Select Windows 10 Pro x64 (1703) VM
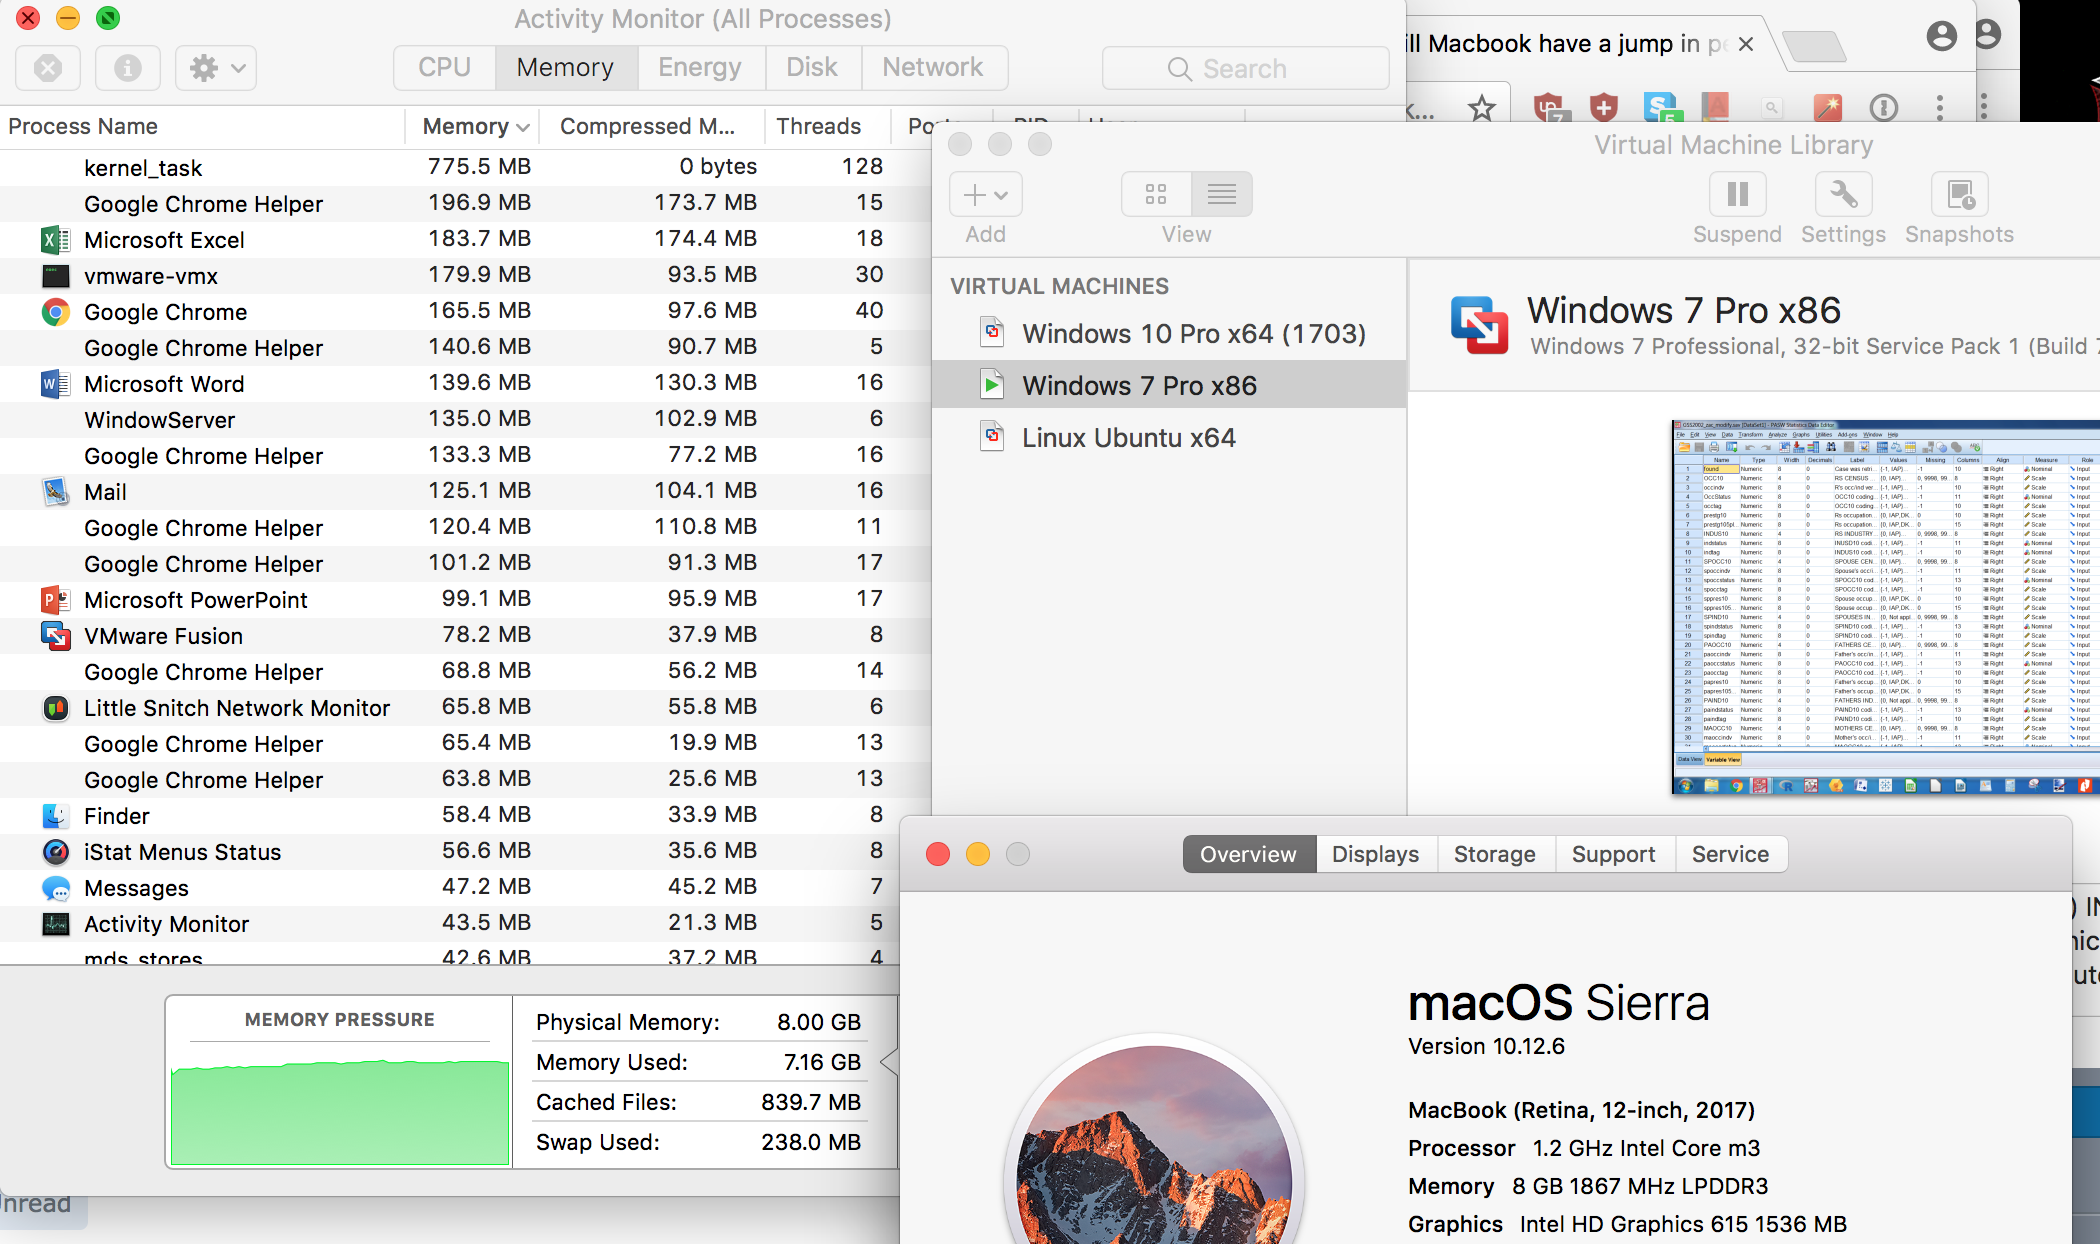This screenshot has width=2100, height=1244. pos(1169,333)
